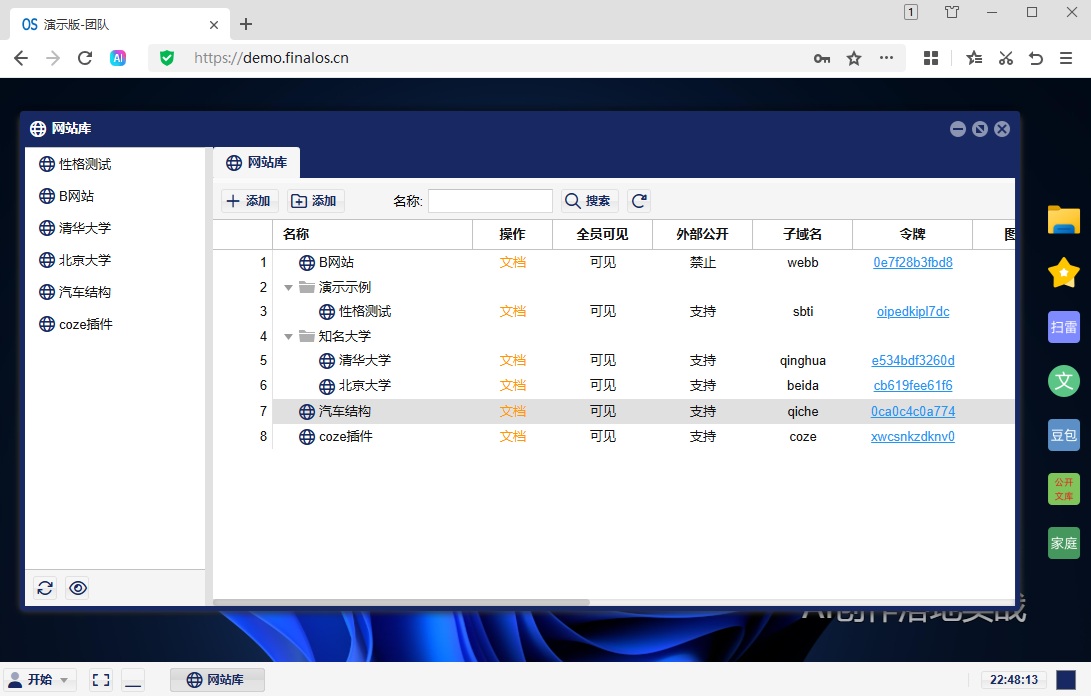Image resolution: width=1091 pixels, height=696 pixels.
Task: Open B网站 in the left sidebar
Action: click(x=66, y=196)
